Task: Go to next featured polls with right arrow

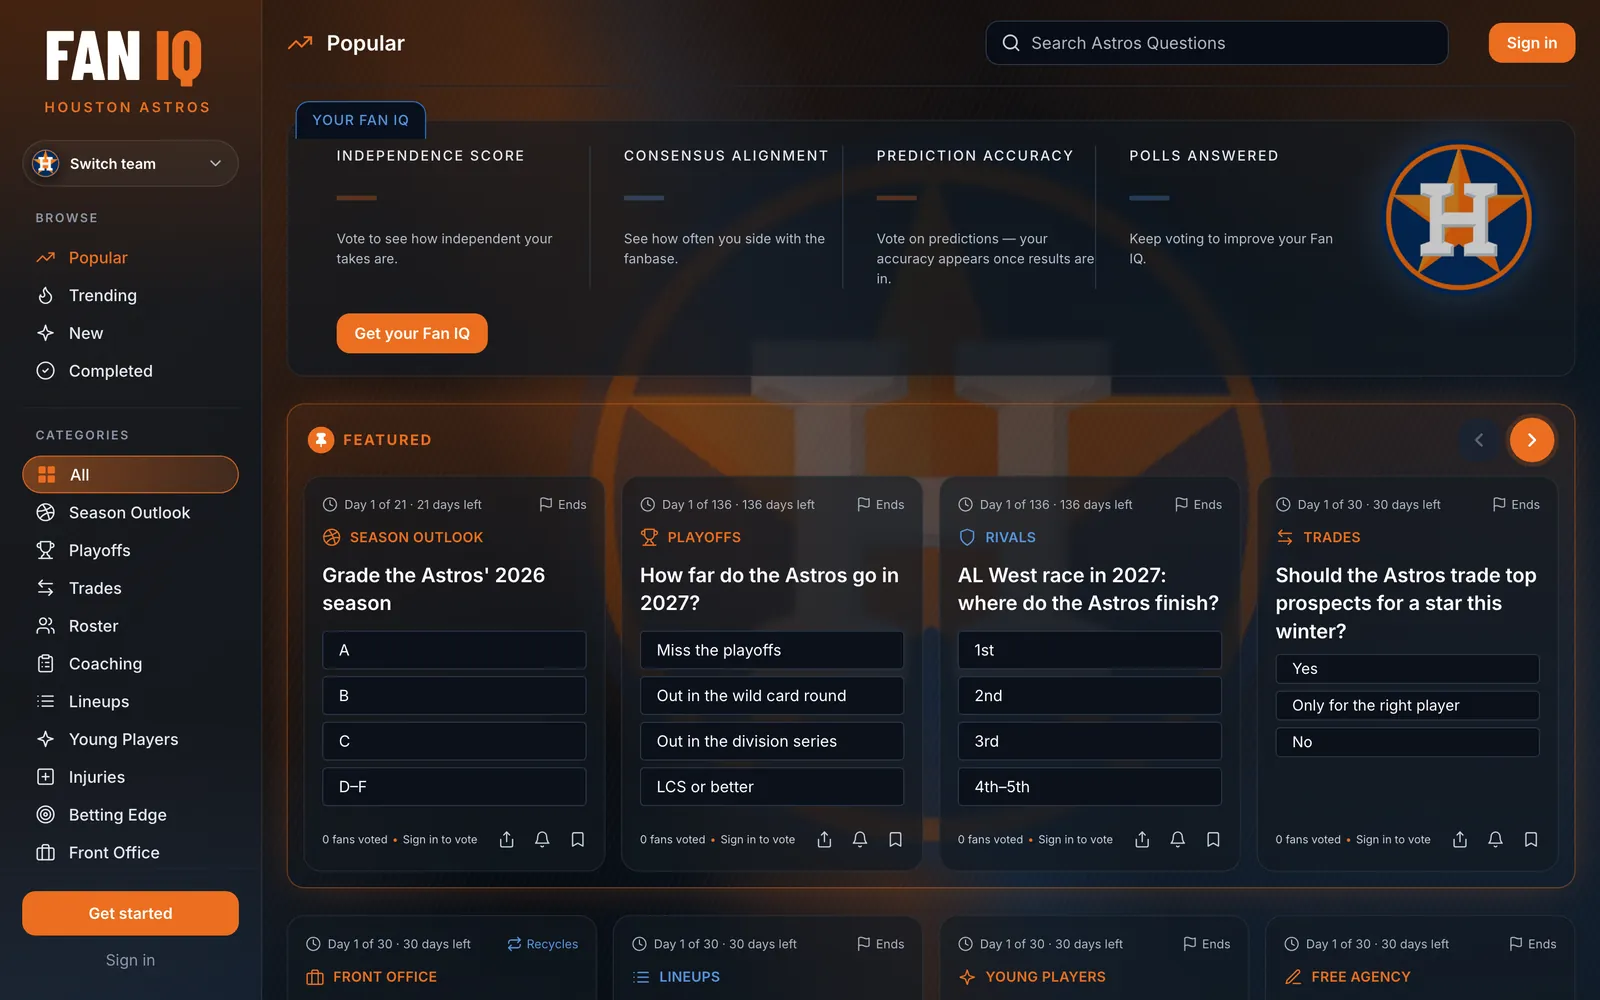Action: pos(1531,440)
